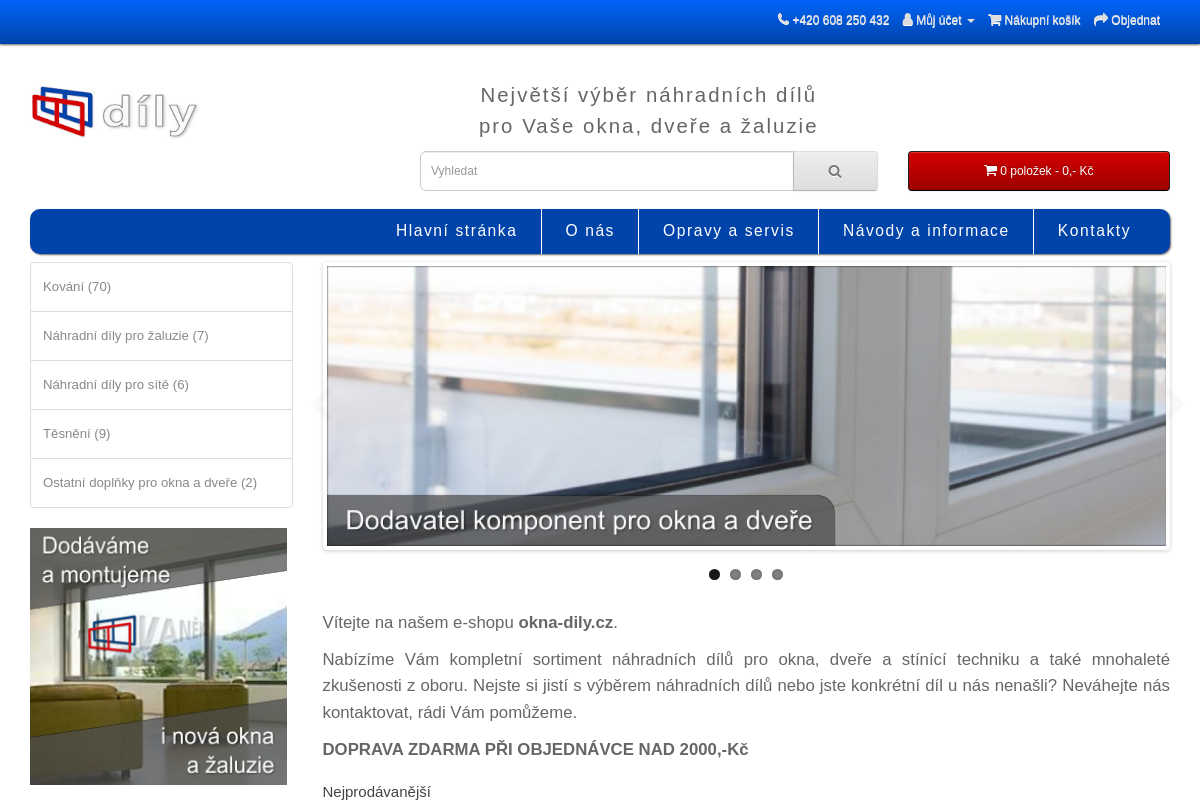The height and width of the screenshot is (800, 1200).
Task: Select Opravy a servis in navigation
Action: pos(728,231)
